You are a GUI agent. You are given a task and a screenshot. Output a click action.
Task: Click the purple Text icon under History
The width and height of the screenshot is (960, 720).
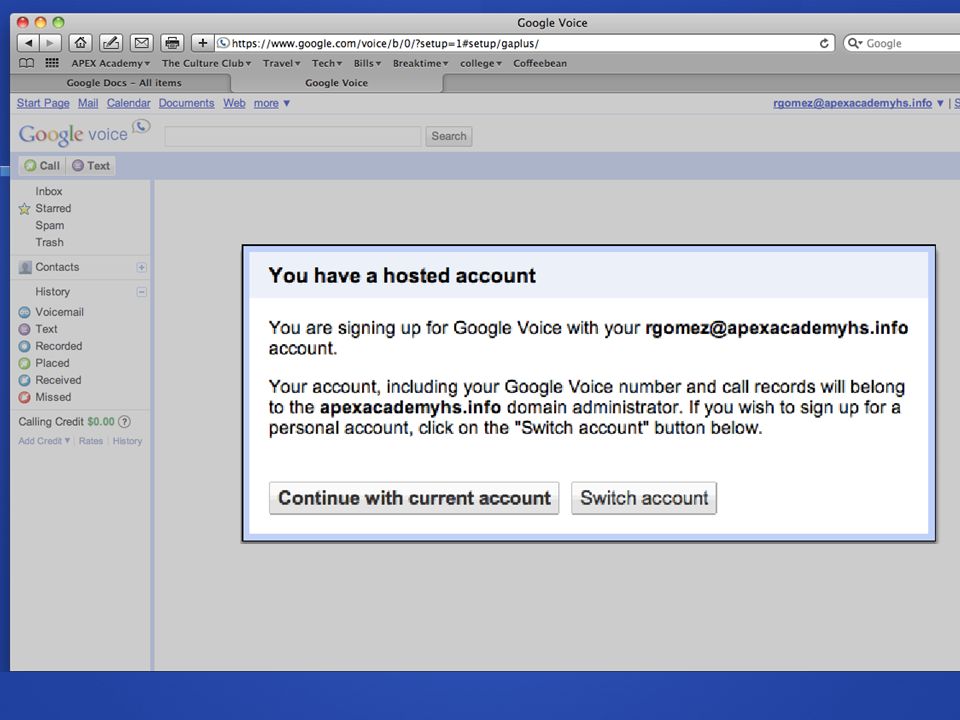pos(24,329)
